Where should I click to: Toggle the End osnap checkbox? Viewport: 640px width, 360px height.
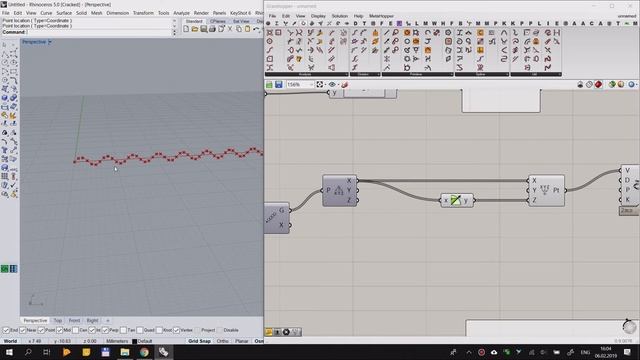(6, 330)
